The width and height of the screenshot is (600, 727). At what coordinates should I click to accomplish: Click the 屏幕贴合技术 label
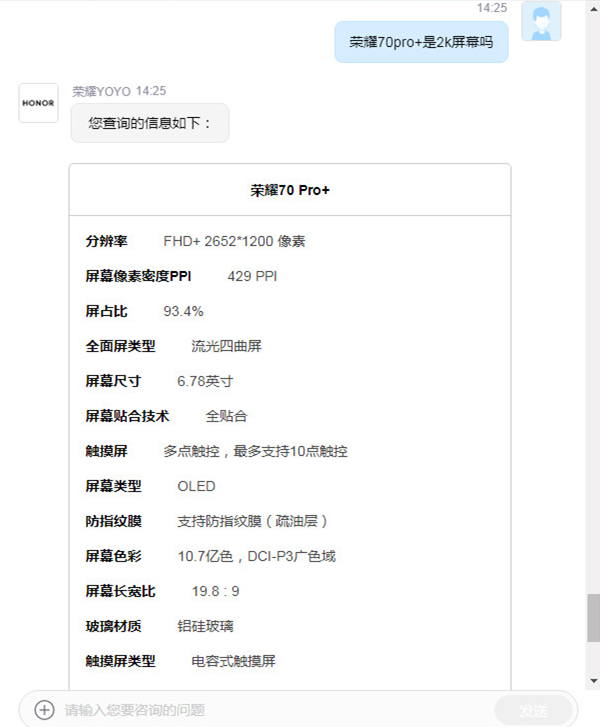[128, 416]
